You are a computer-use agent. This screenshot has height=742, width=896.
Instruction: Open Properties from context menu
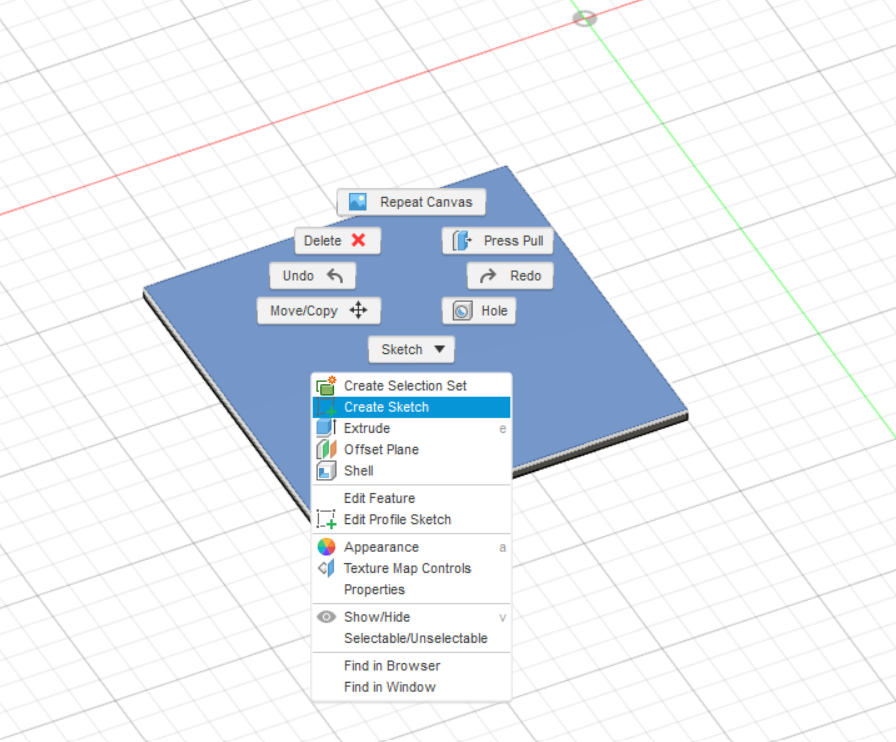tap(411, 589)
